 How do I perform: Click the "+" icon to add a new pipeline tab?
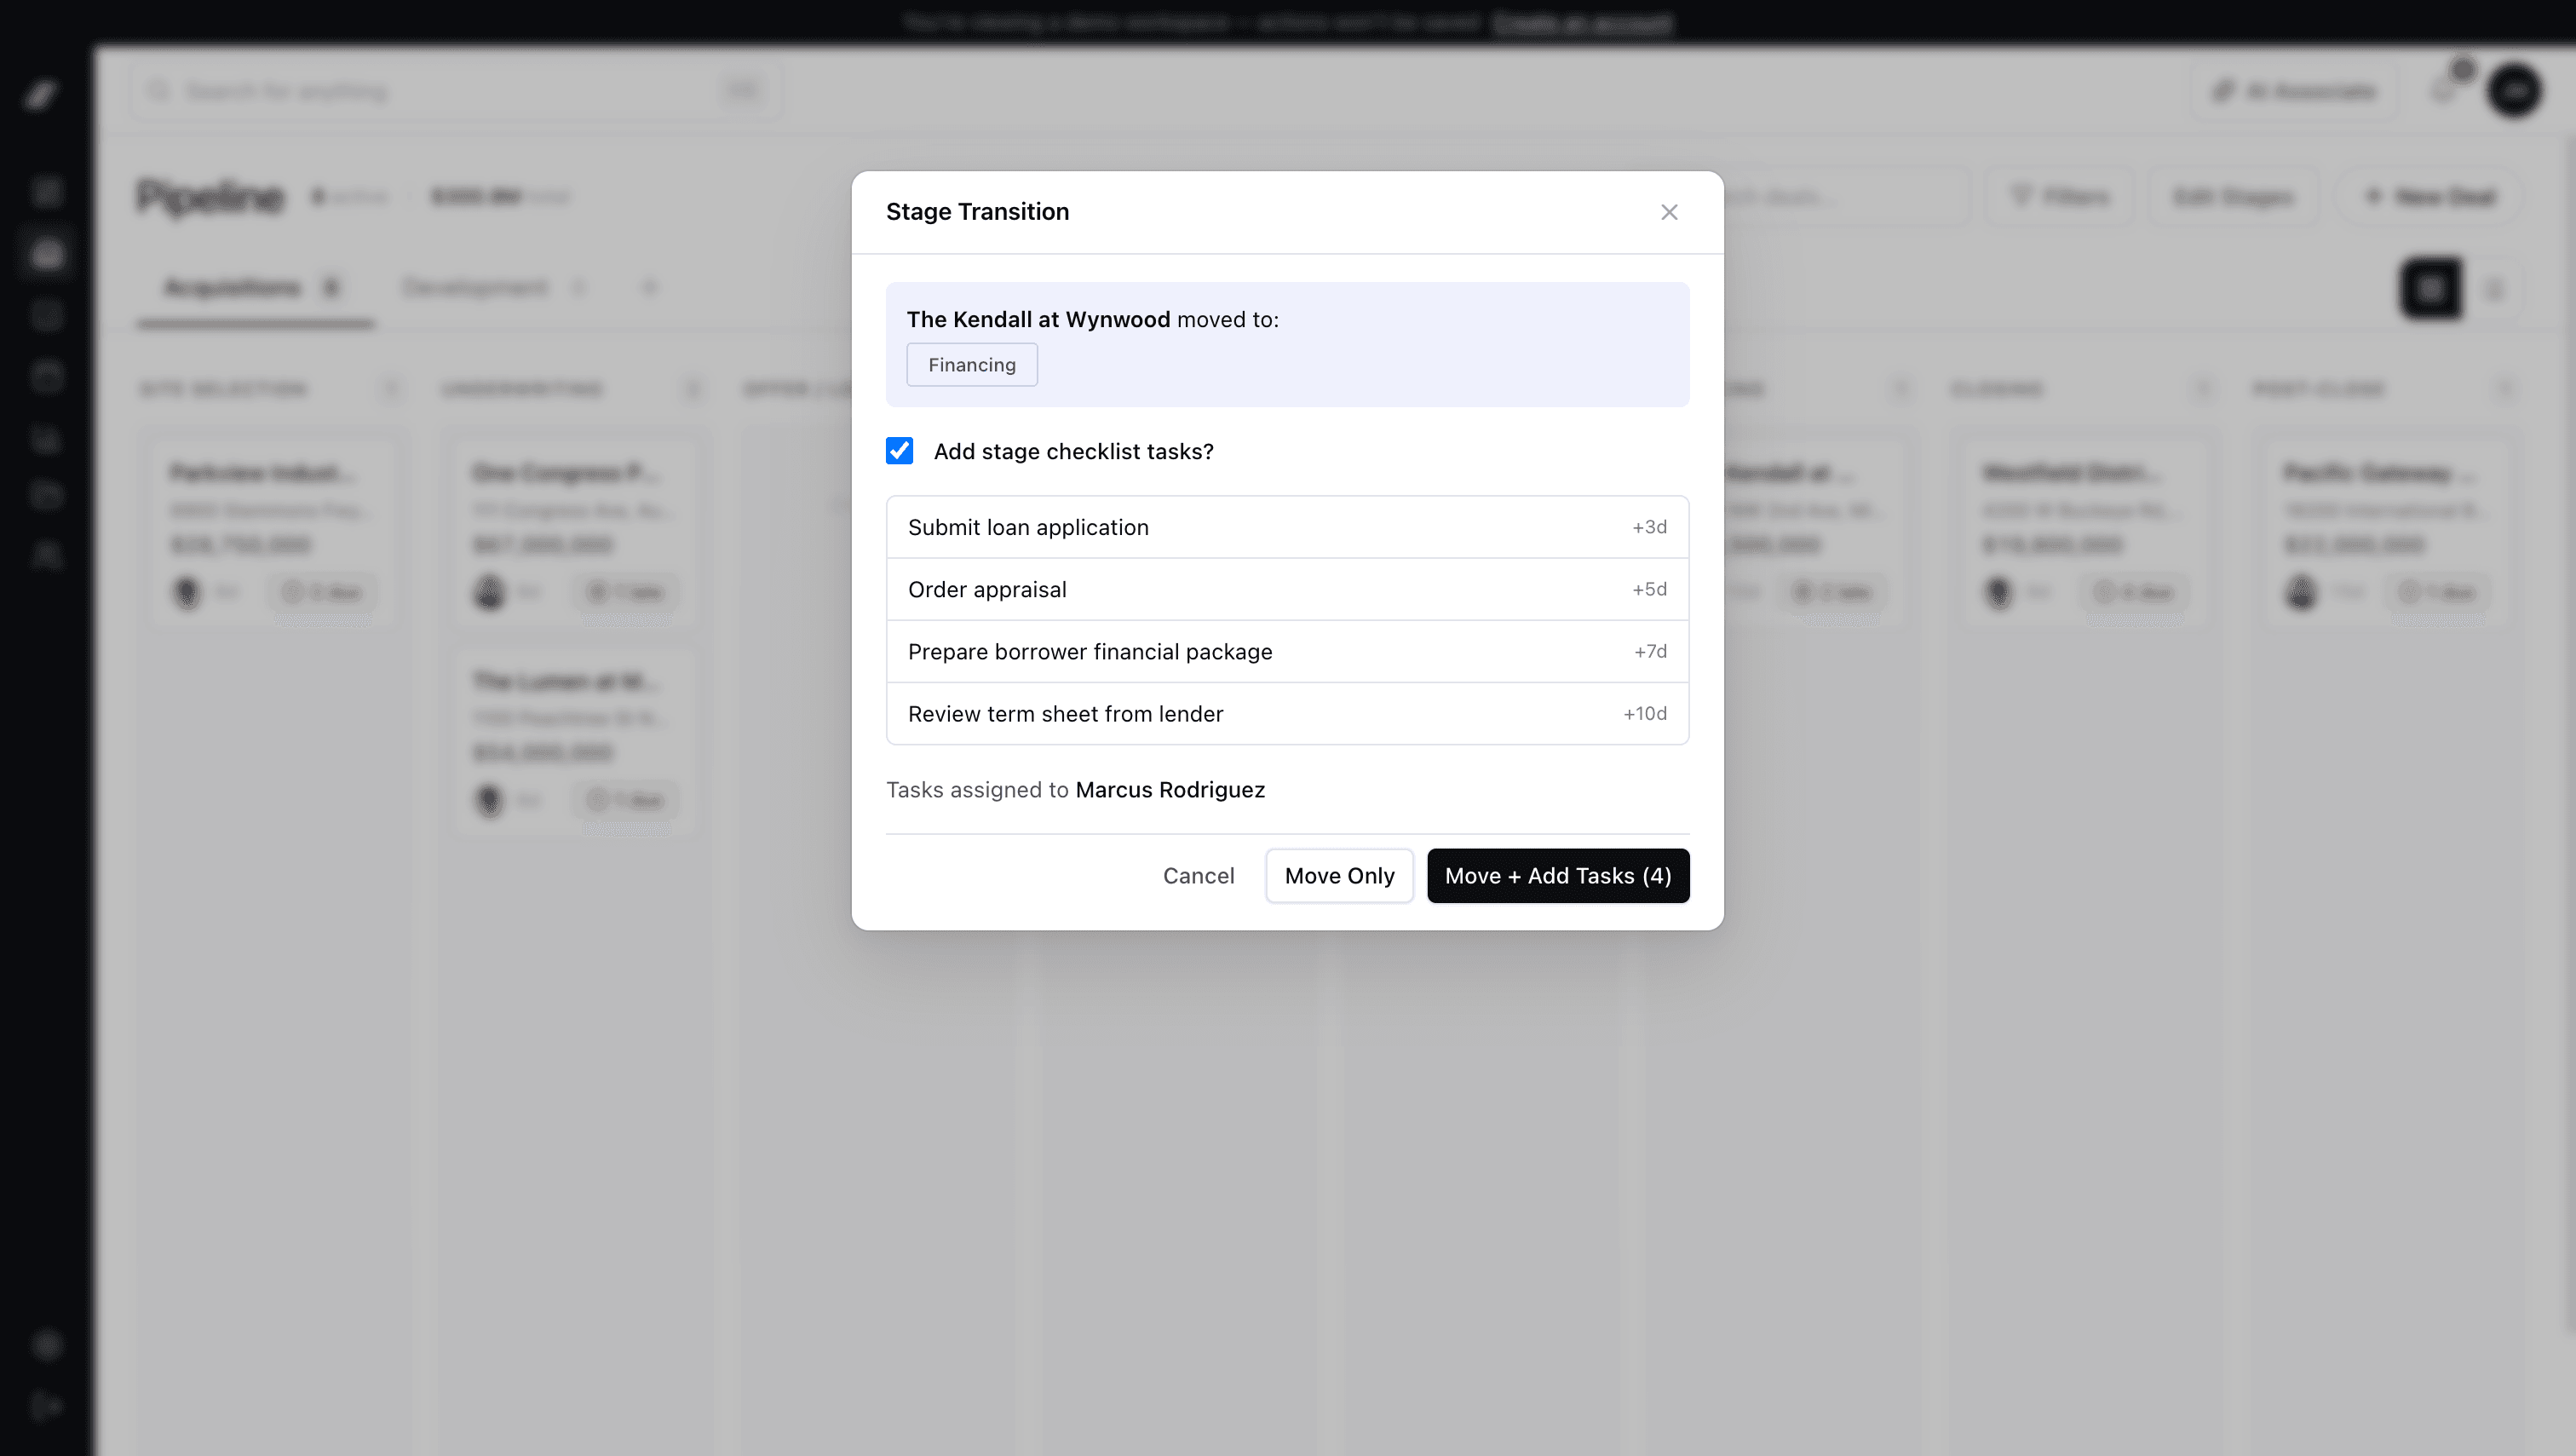tap(650, 287)
